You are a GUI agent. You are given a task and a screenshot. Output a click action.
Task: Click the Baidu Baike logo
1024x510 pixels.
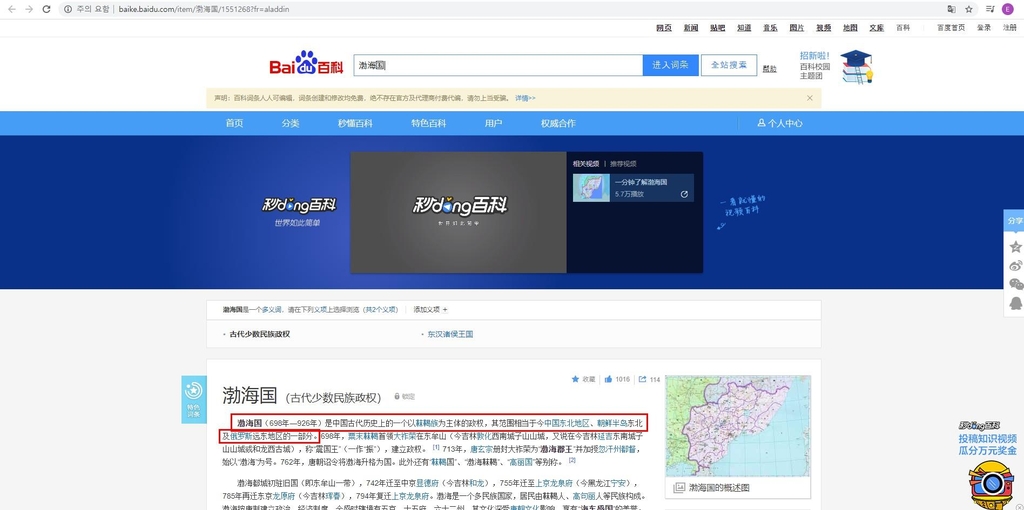306,63
